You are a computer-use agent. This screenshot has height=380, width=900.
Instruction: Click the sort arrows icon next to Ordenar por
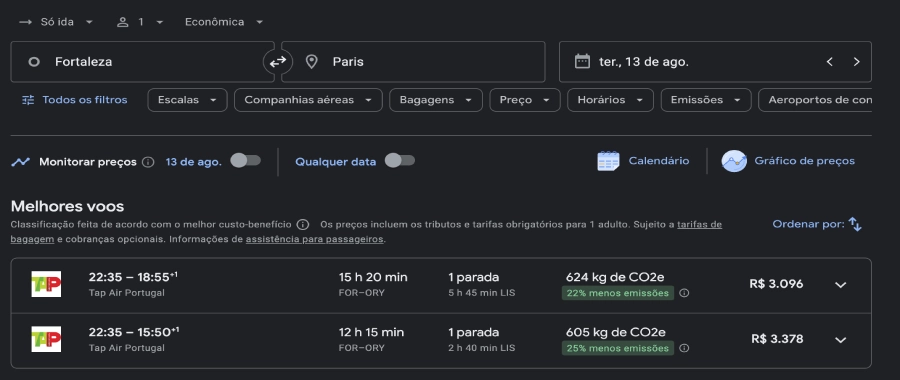click(855, 224)
